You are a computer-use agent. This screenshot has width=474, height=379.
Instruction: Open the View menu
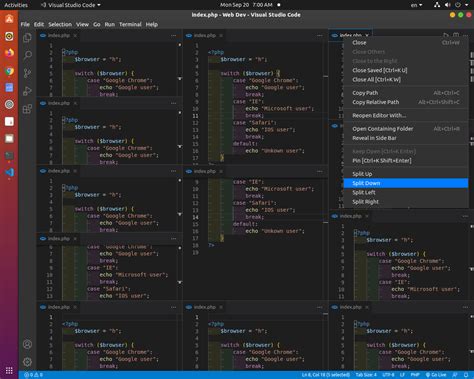(x=82, y=24)
